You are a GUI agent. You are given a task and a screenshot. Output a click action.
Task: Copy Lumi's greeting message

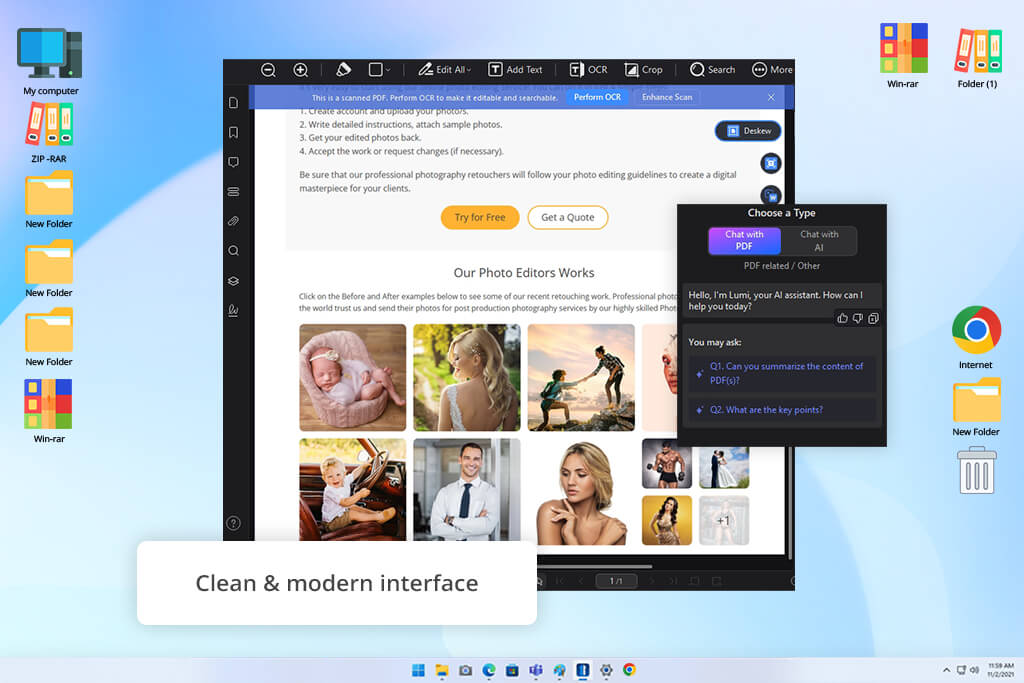pyautogui.click(x=873, y=318)
